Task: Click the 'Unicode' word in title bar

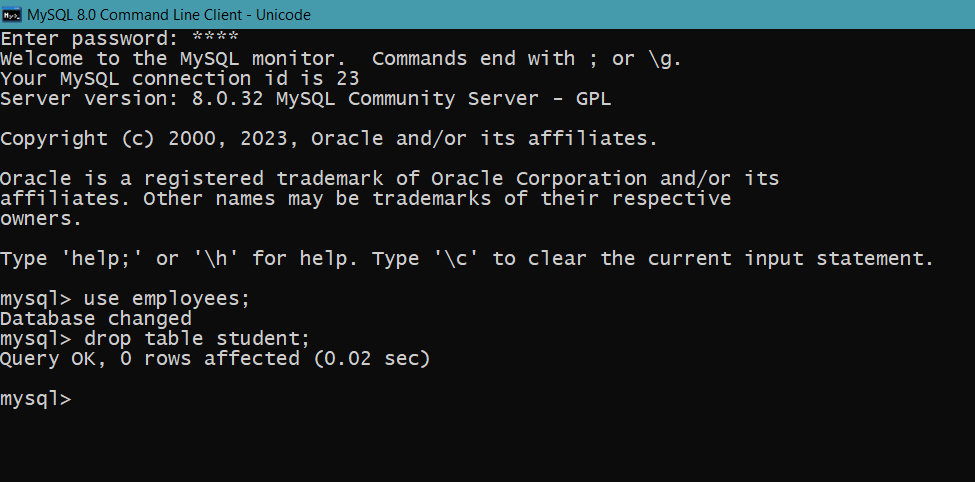Action: click(287, 14)
